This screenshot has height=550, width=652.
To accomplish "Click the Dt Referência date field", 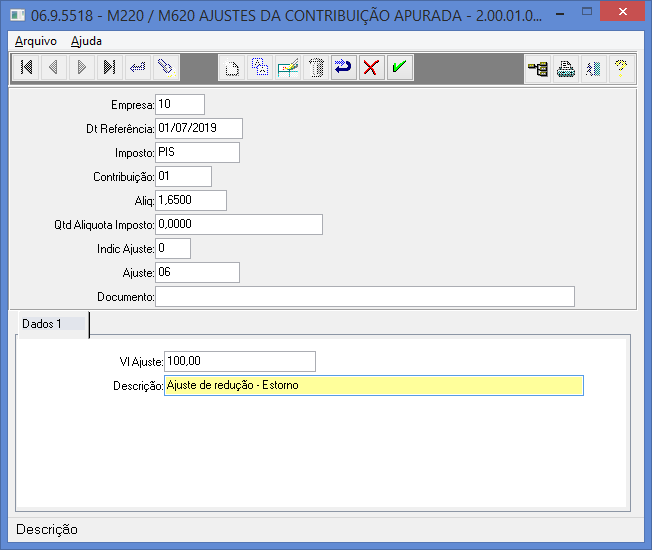I will point(199,128).
